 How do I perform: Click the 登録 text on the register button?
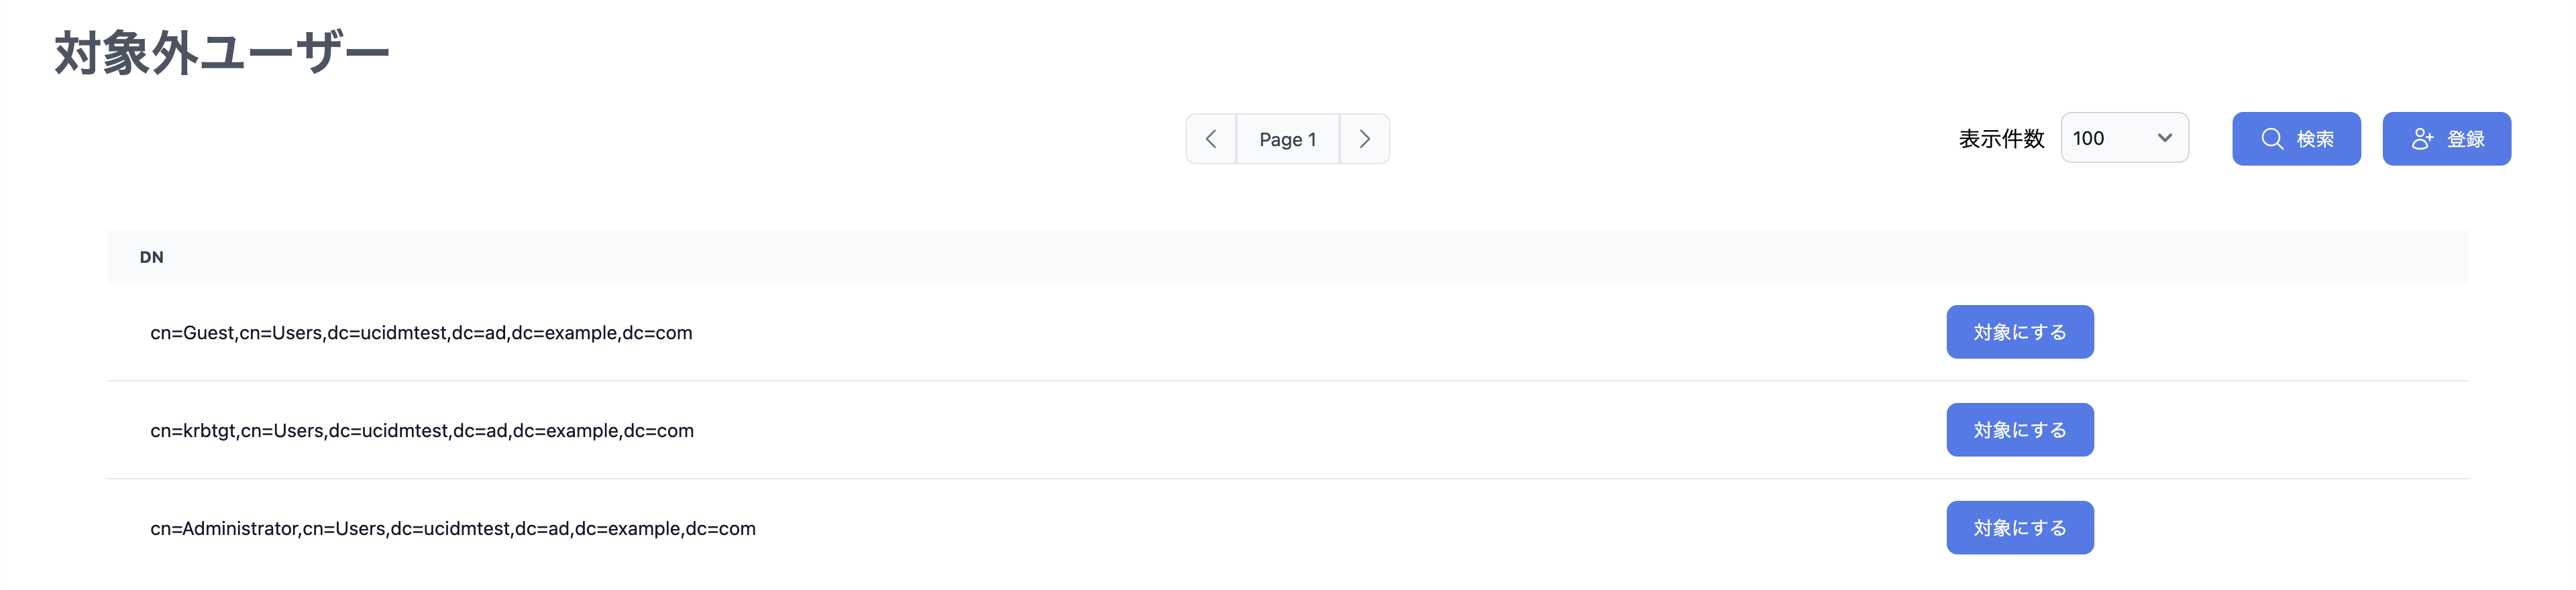coord(2465,139)
